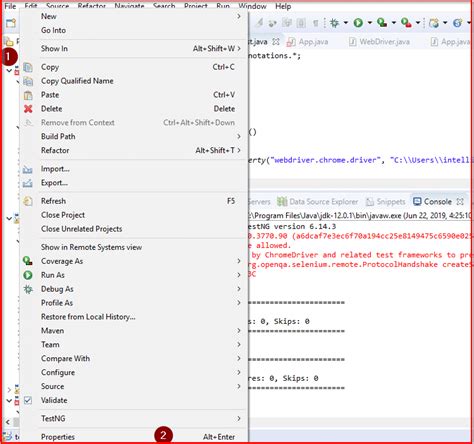
Task: Expand the Configure submenu arrow
Action: point(239,372)
